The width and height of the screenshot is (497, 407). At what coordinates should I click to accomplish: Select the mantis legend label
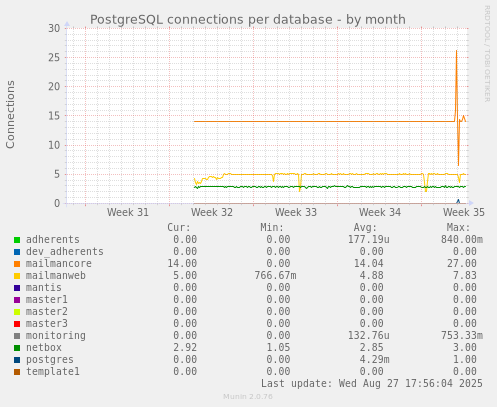(44, 287)
